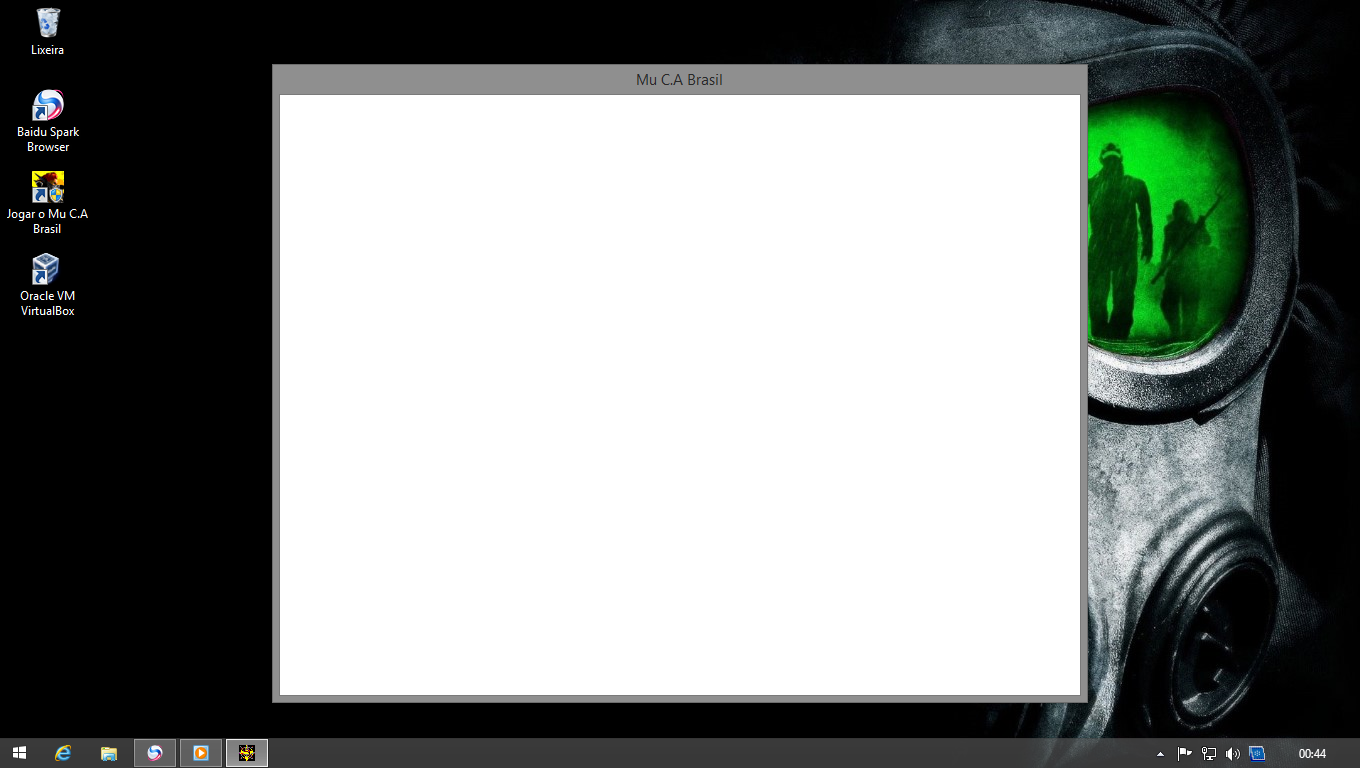Expand the hidden tray icons arrow

point(1160,754)
